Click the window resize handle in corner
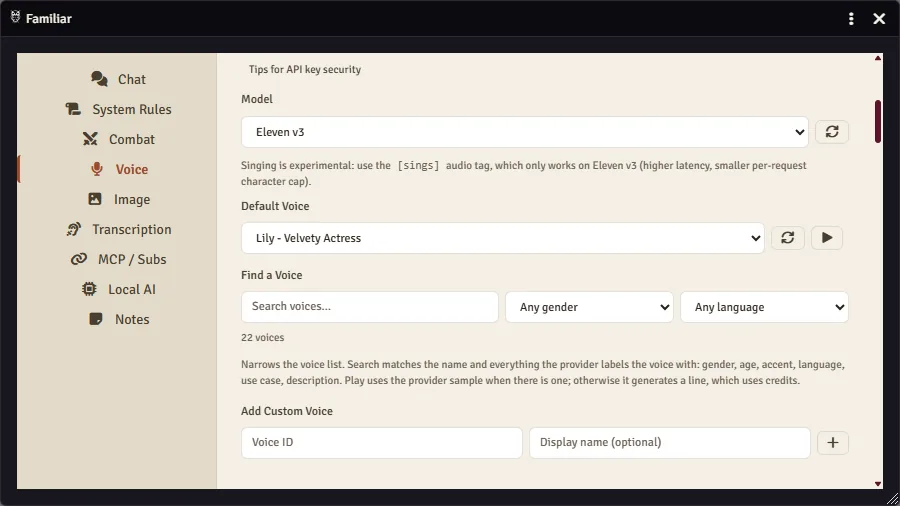 point(893,499)
